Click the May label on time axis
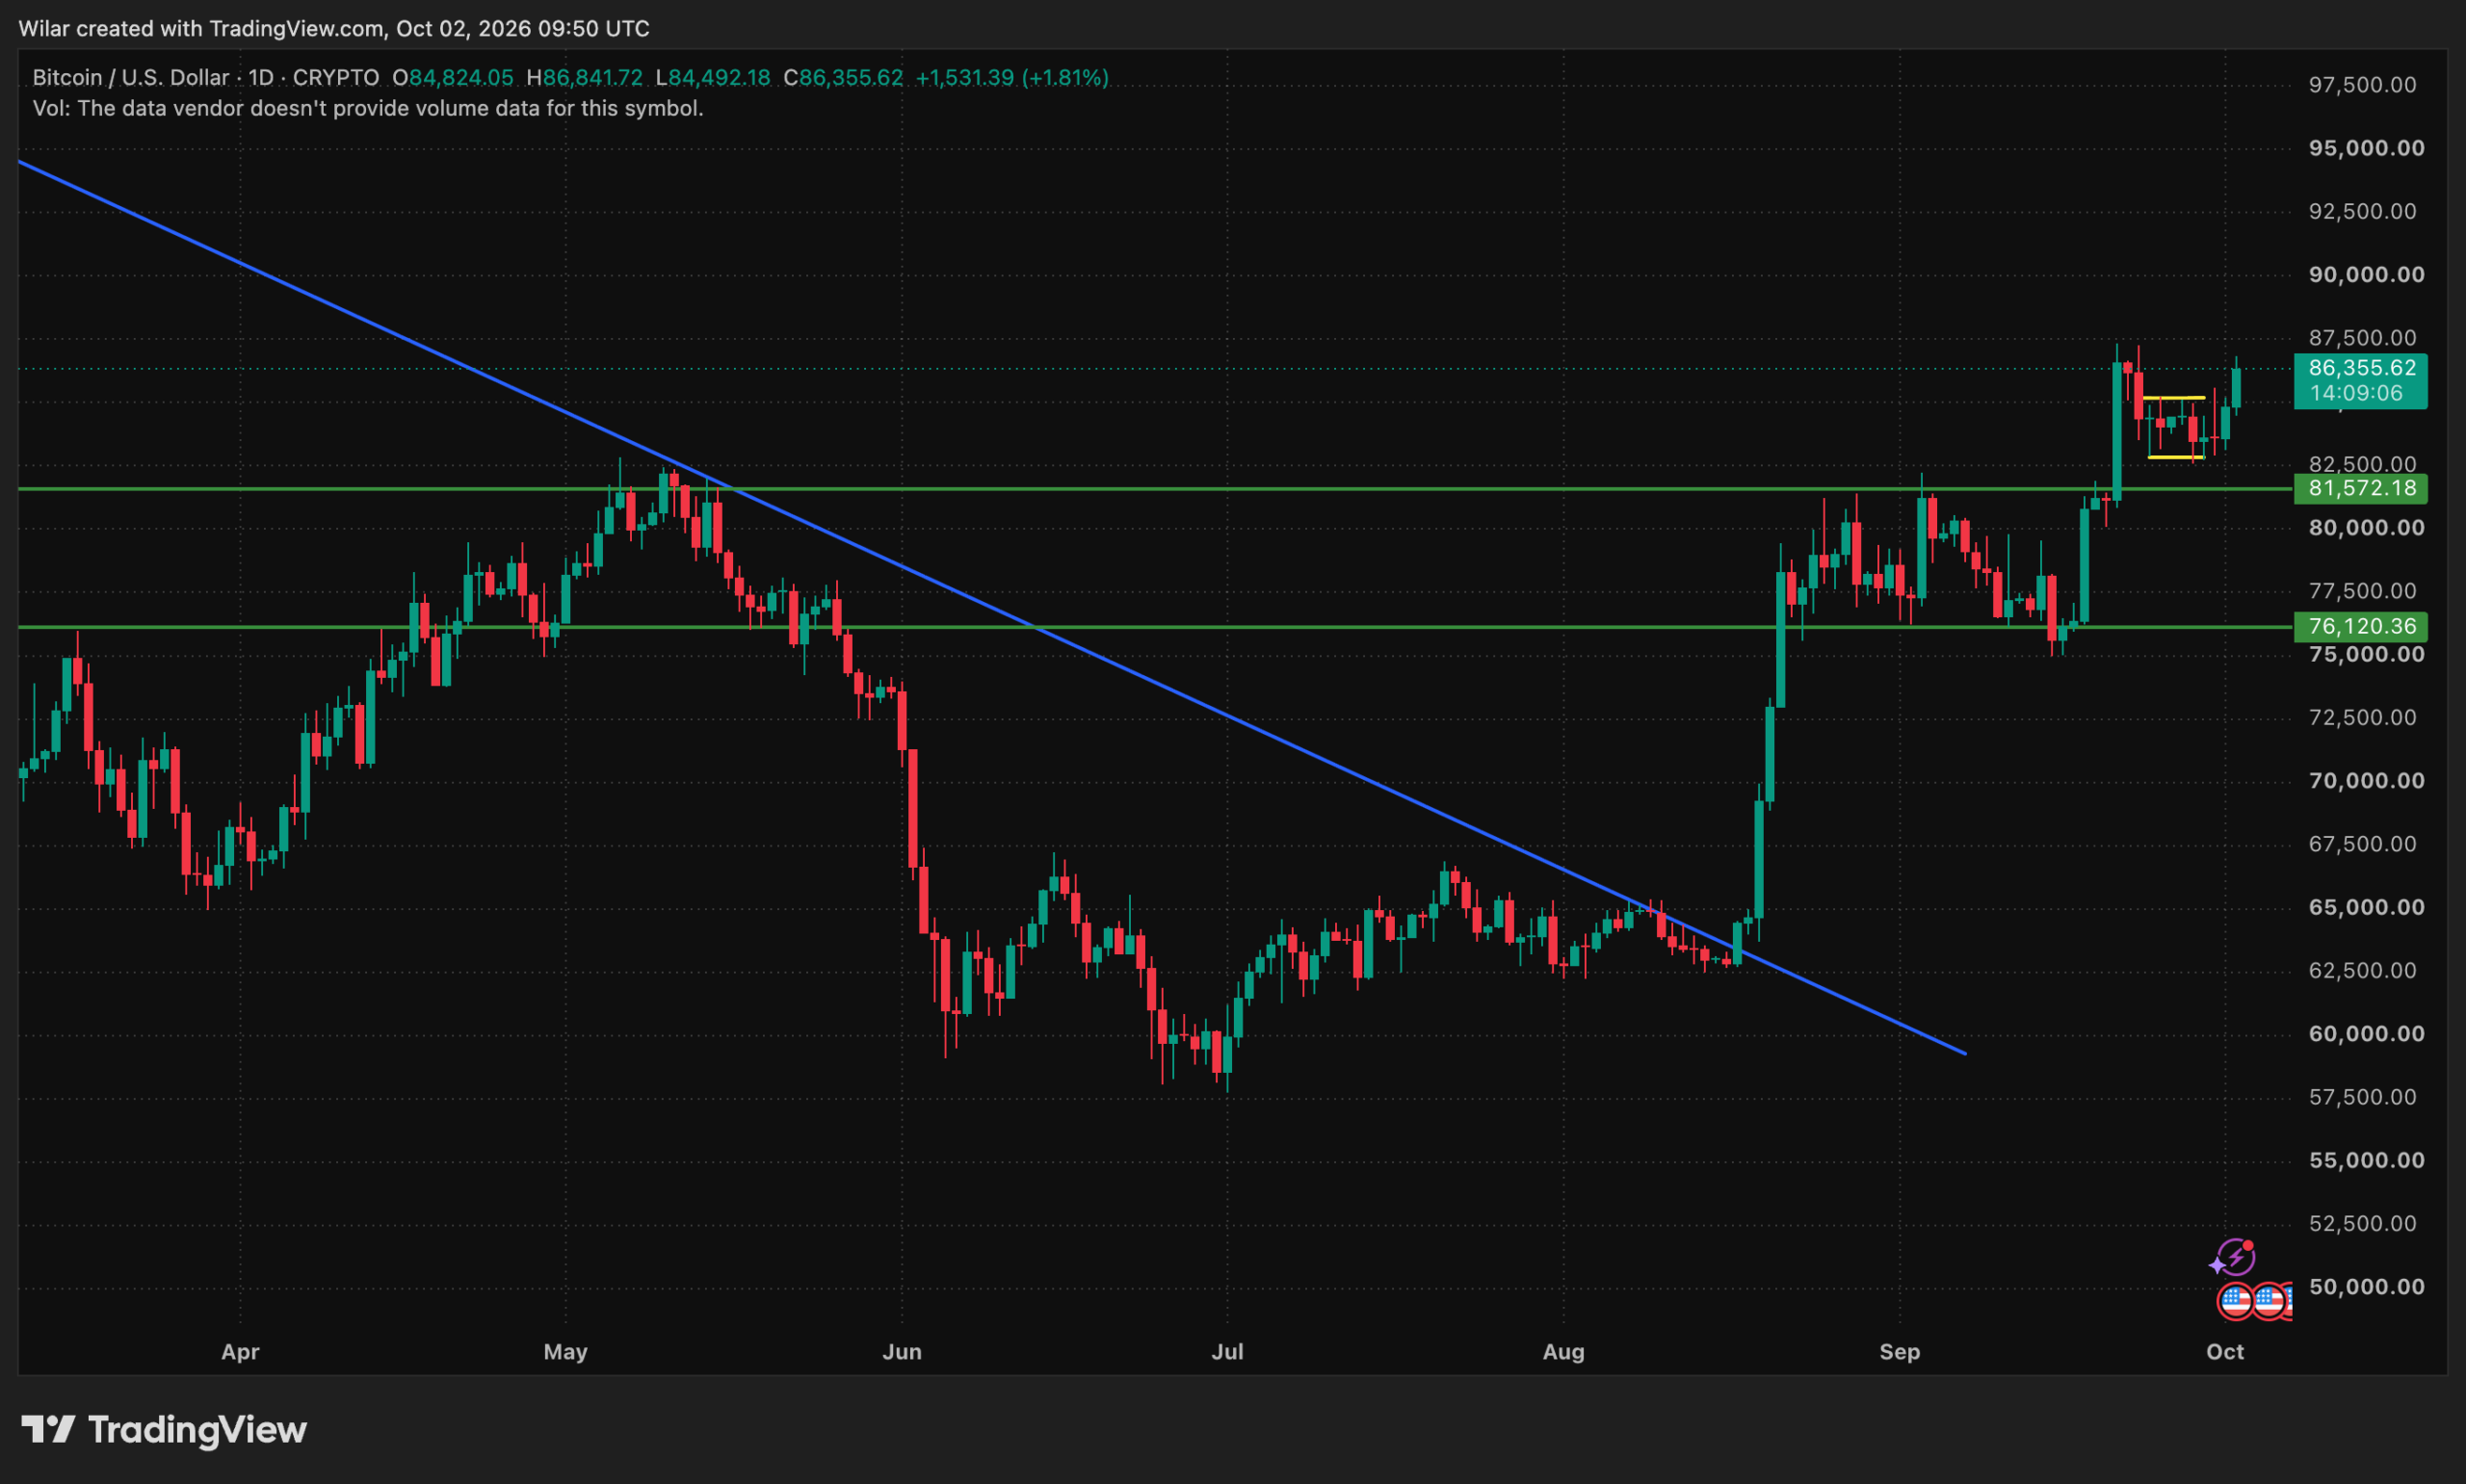Screen dimensions: 2466x1484 (565, 1352)
